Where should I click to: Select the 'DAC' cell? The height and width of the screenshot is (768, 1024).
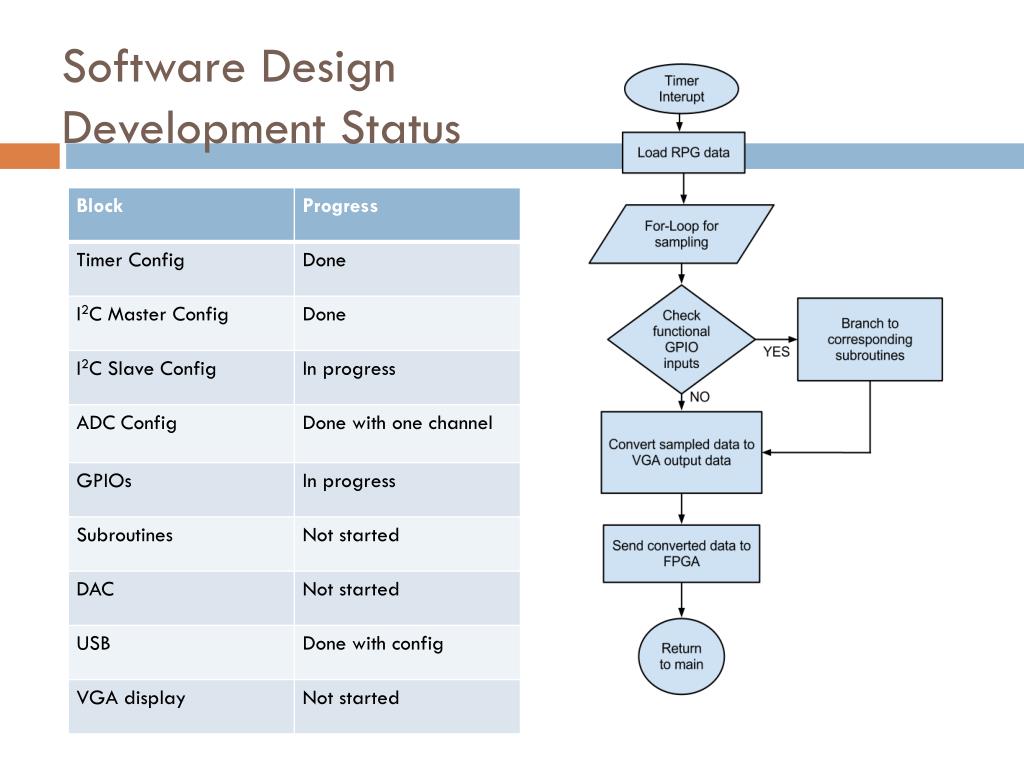pos(181,598)
